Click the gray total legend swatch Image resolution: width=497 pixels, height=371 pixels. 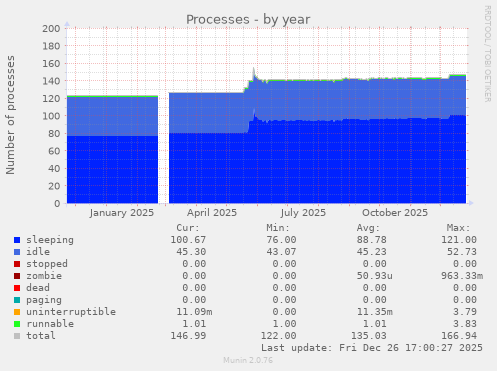[17, 336]
